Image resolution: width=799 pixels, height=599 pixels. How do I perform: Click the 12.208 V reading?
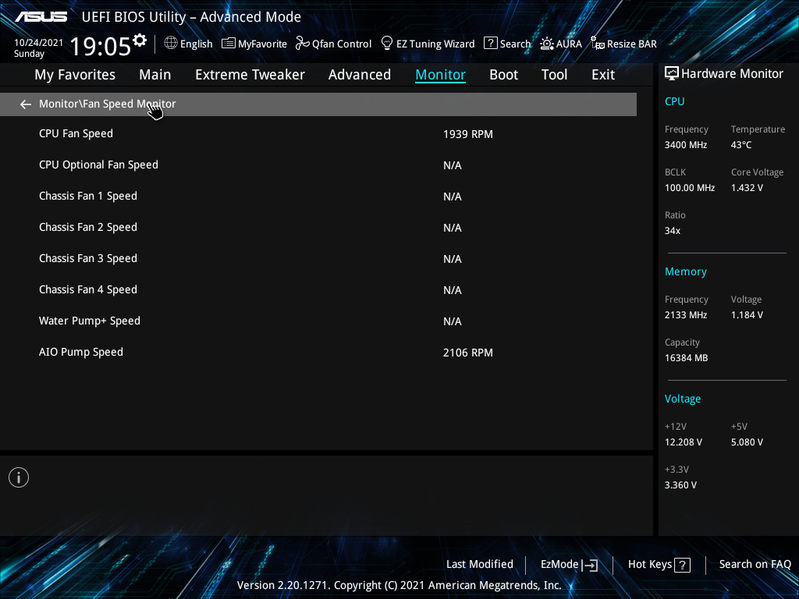(x=683, y=442)
